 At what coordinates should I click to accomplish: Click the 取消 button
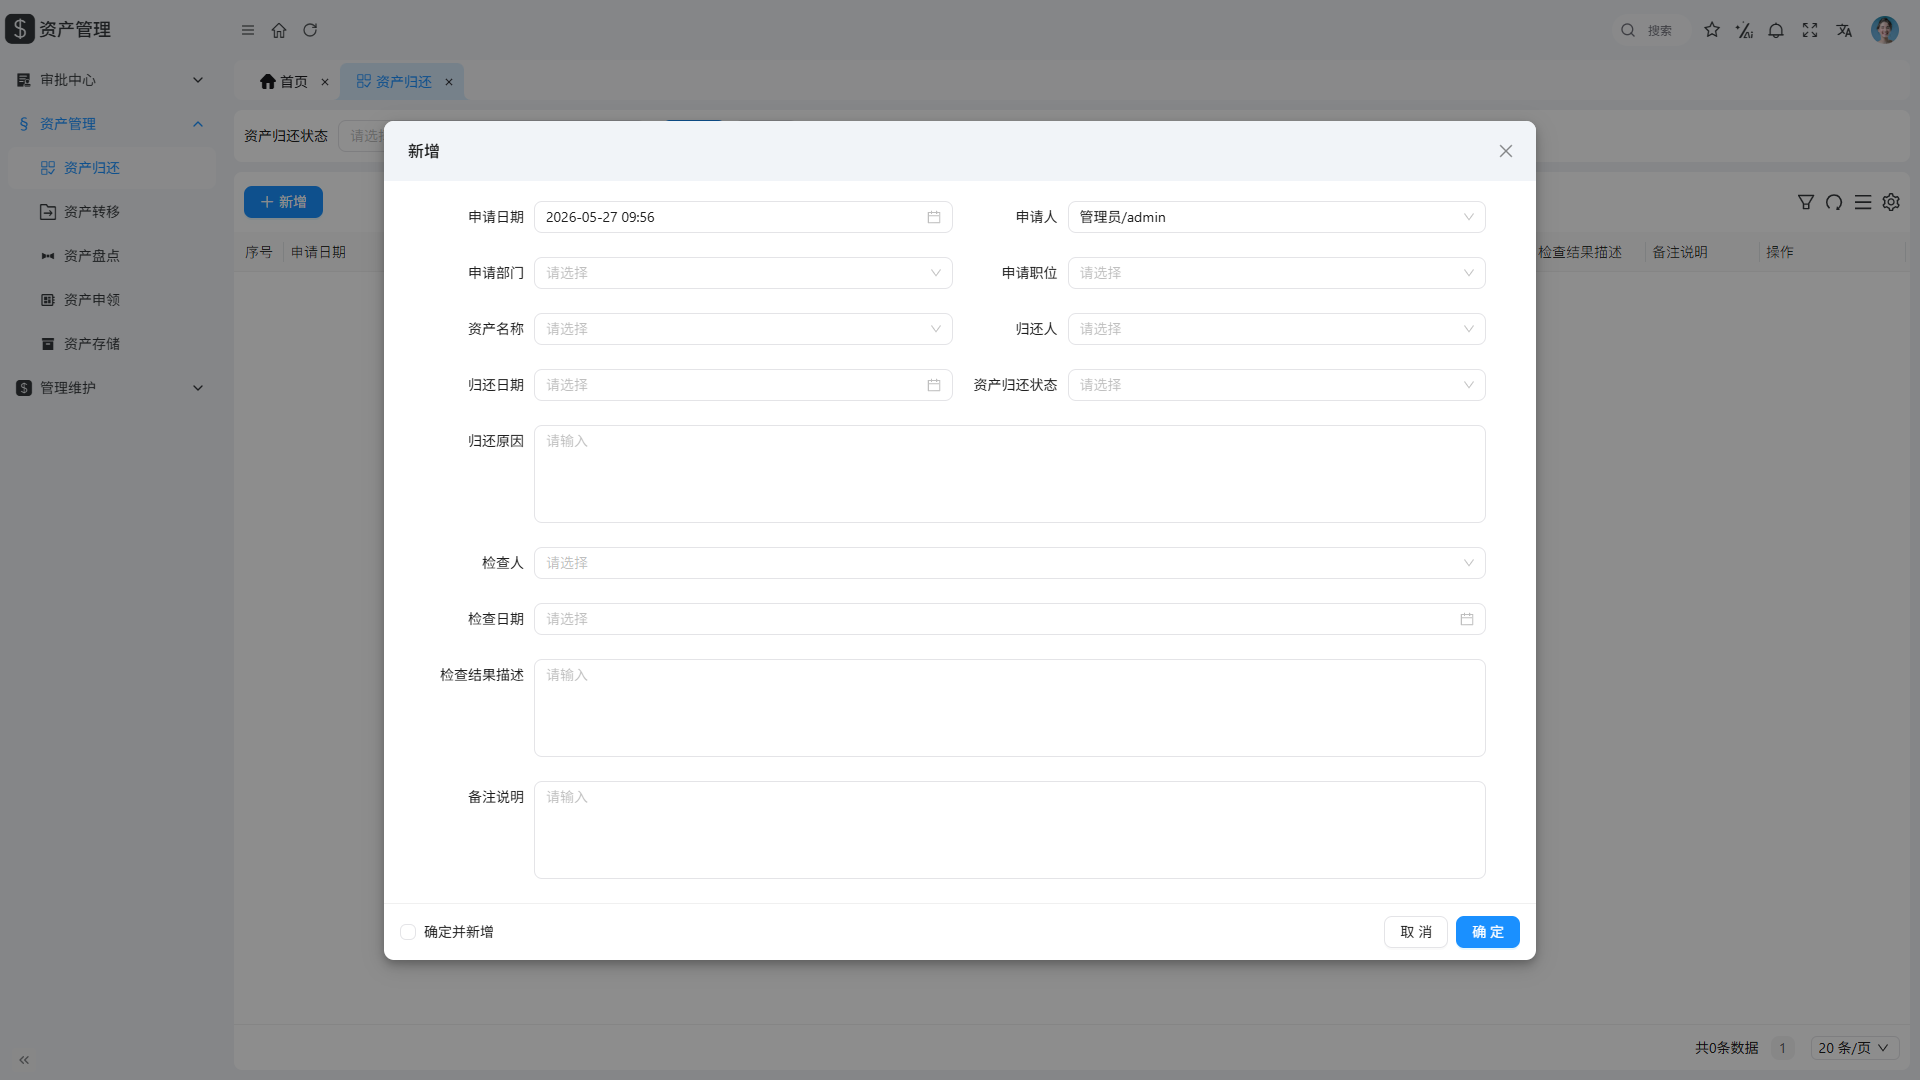coord(1416,932)
